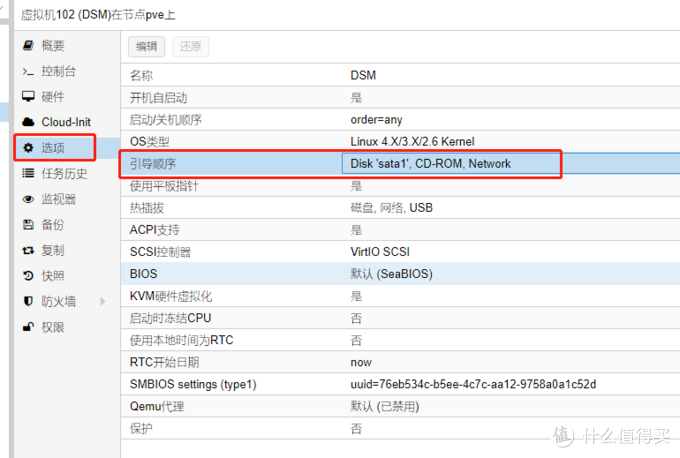Click the 快照 snapshot history icon
The image size is (680, 458).
point(28,275)
